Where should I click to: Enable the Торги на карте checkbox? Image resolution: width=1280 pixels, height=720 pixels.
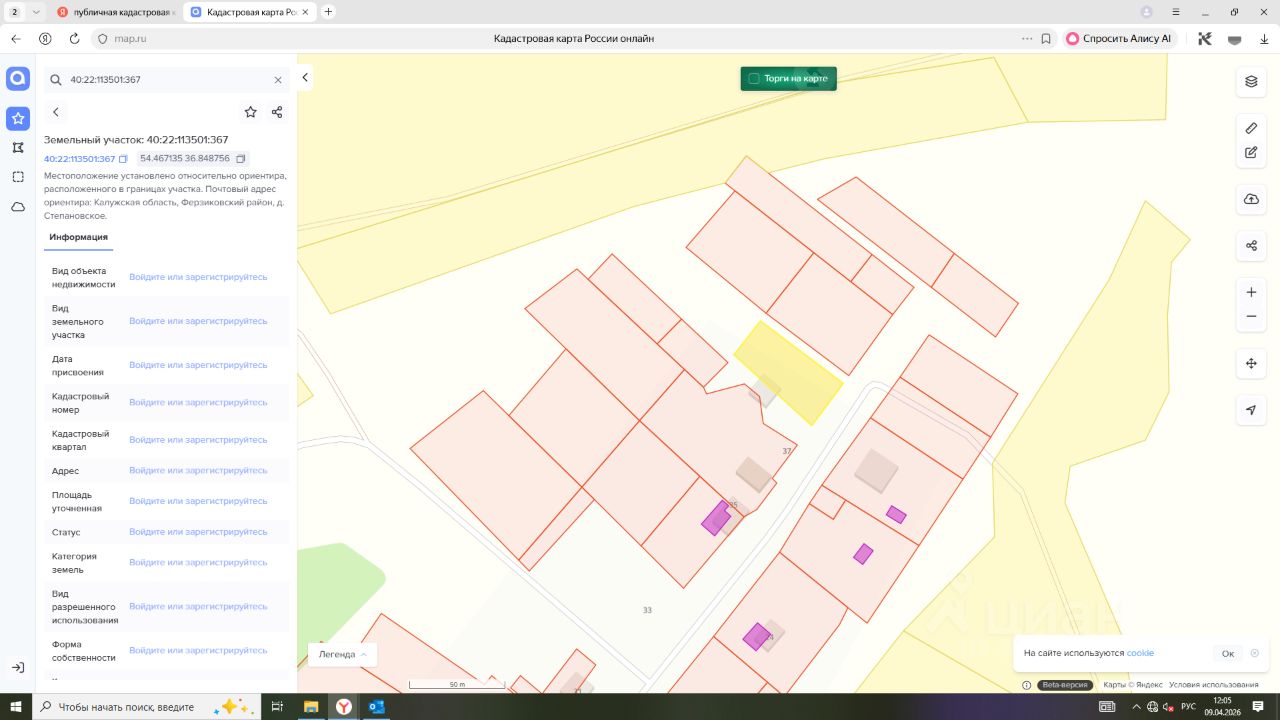(x=754, y=78)
